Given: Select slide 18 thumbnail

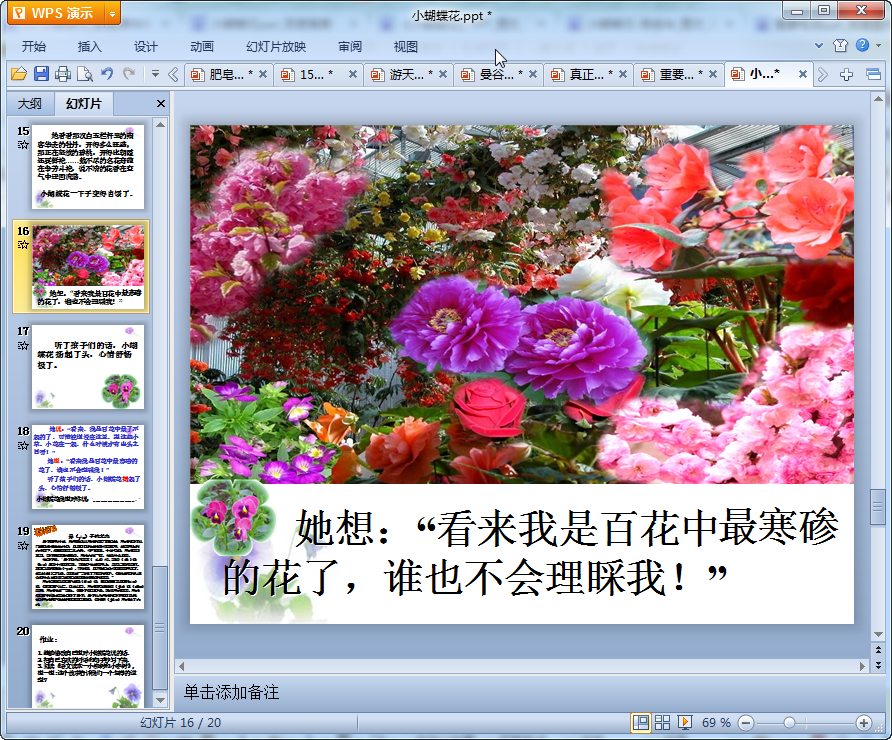Looking at the screenshot, I should 88,467.
